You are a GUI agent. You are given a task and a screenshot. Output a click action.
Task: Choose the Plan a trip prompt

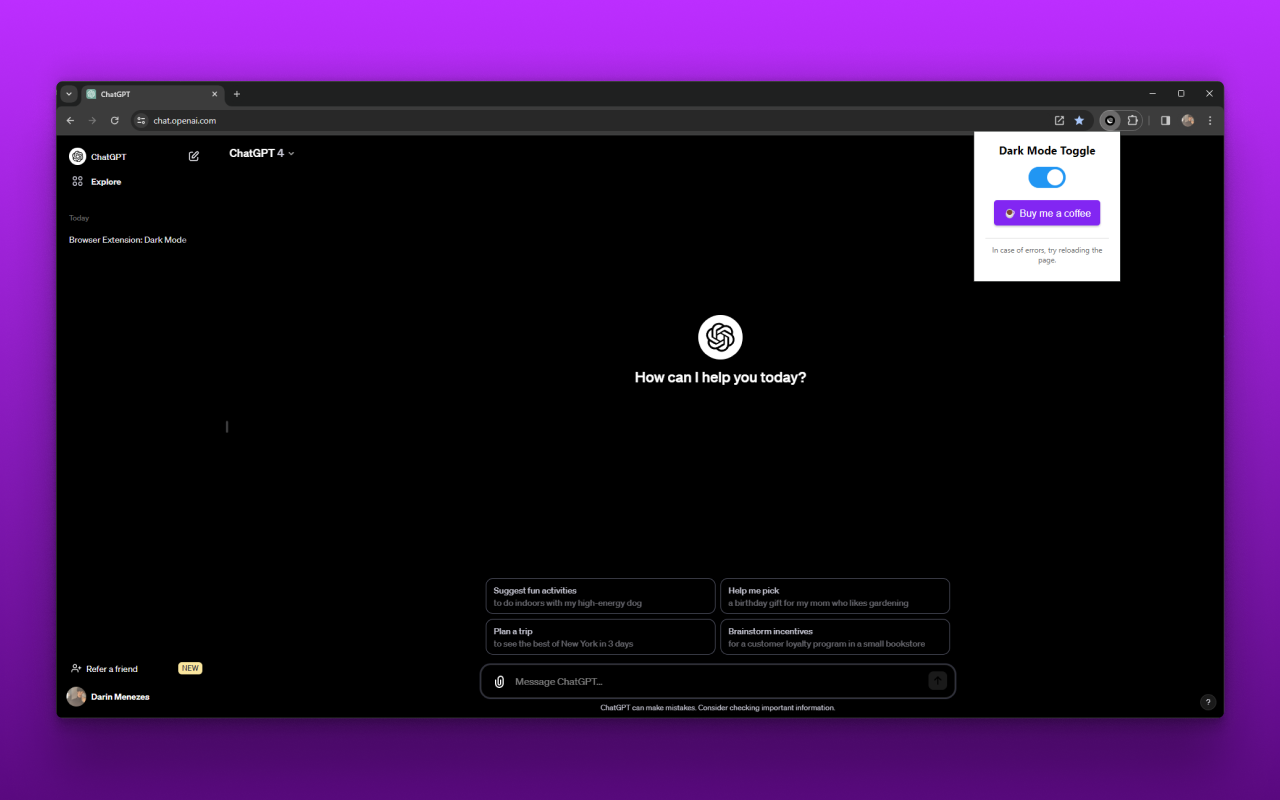(x=600, y=637)
